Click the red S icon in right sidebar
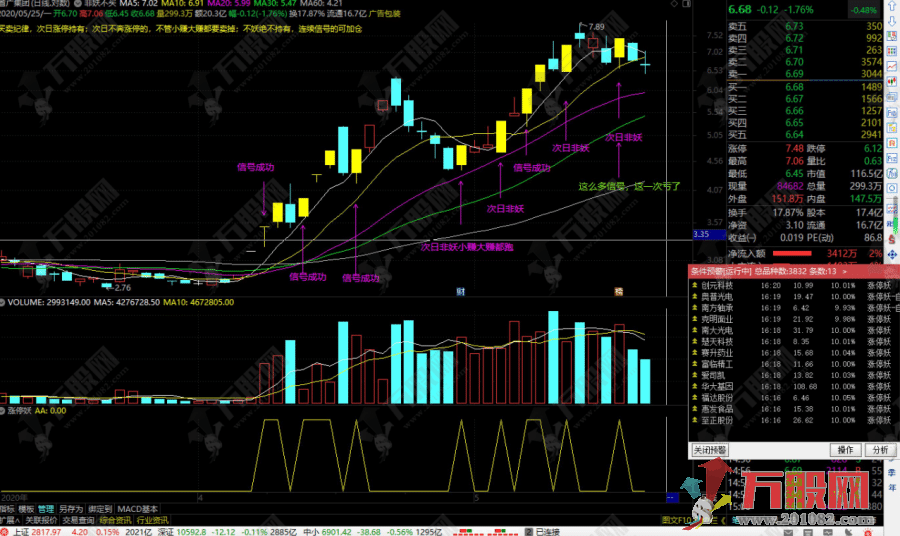 (892, 239)
